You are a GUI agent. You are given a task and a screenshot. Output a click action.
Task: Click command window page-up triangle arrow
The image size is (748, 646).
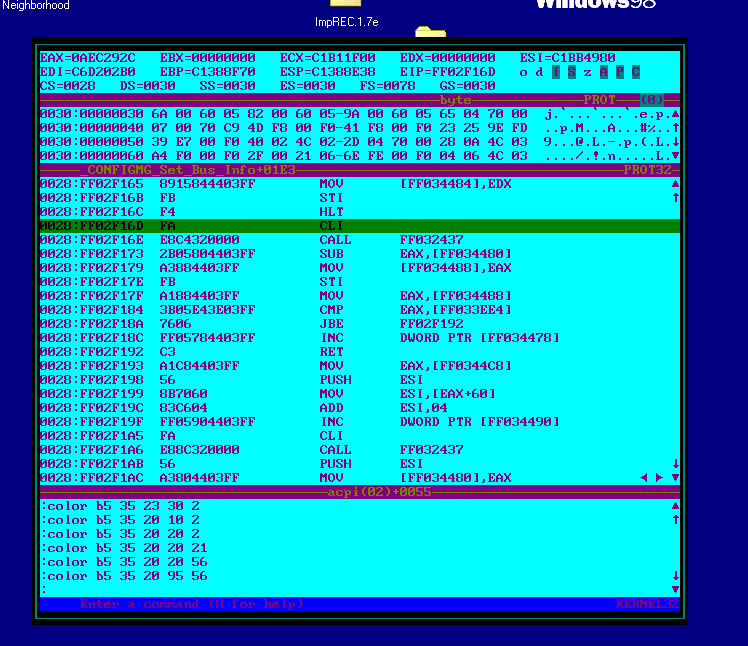click(675, 506)
